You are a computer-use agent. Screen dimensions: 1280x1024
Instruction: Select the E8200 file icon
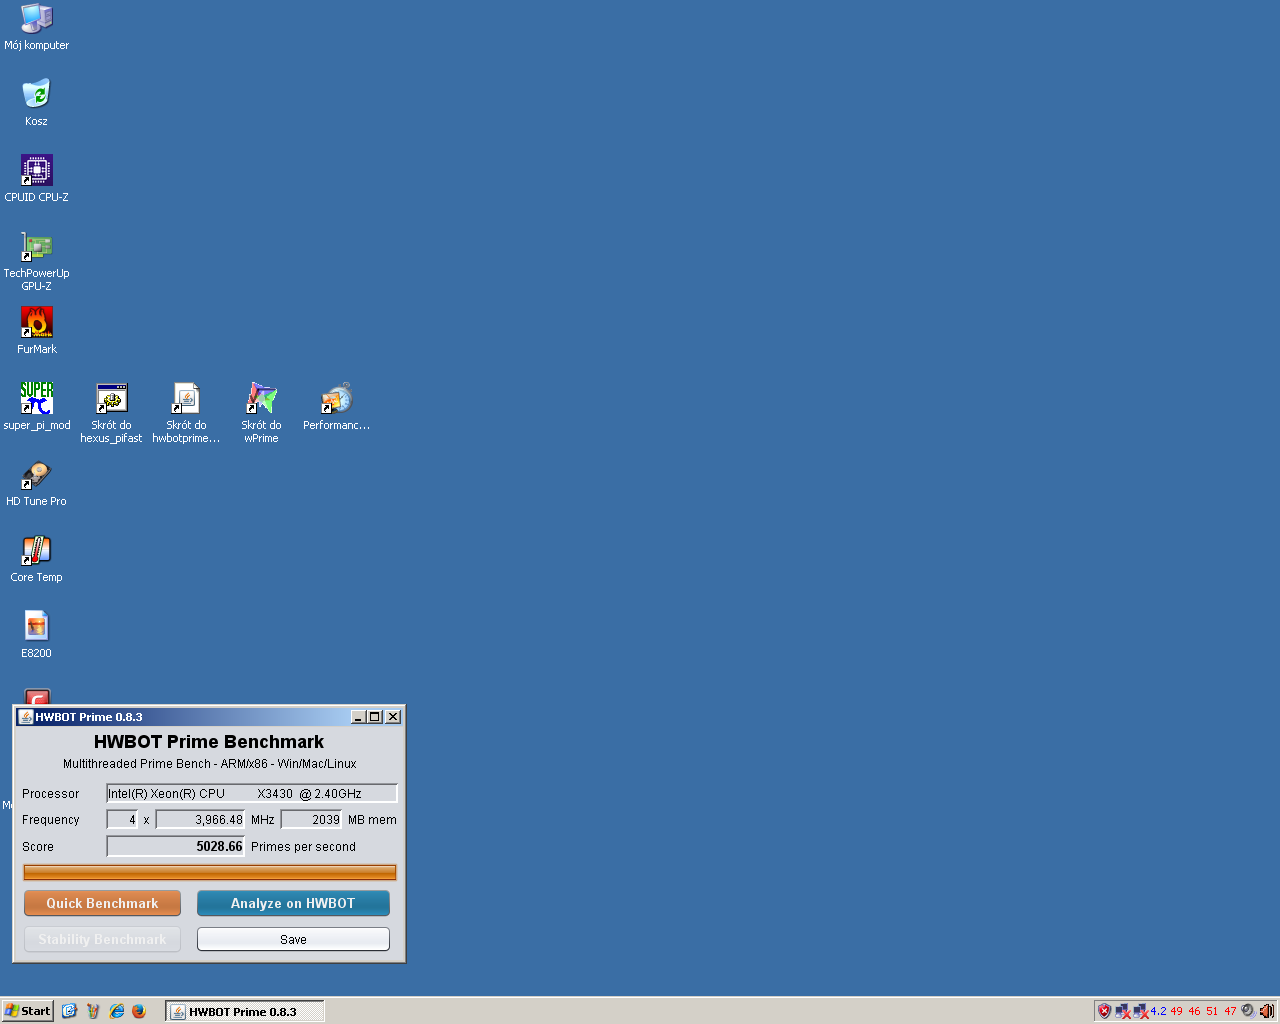[37, 634]
